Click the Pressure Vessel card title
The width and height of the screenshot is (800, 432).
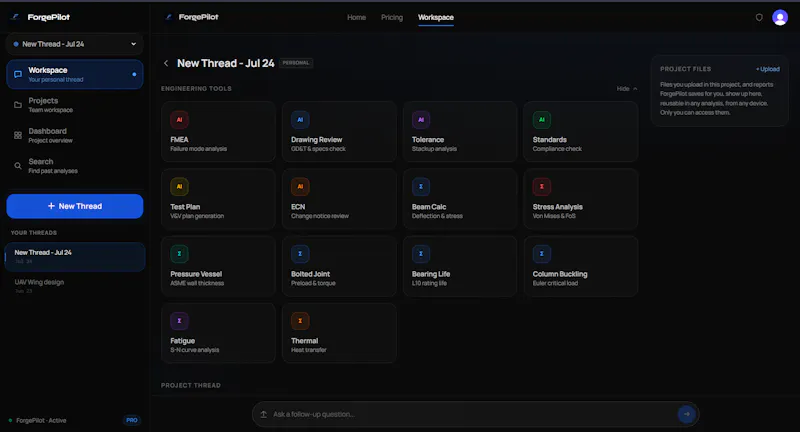click(x=196, y=274)
